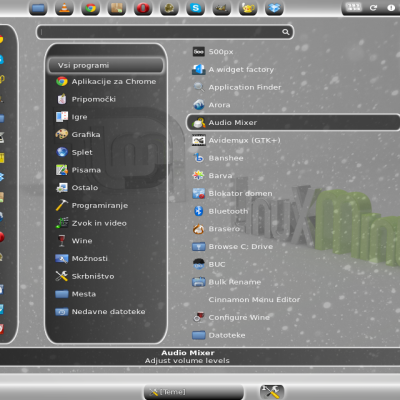Click the Application Finder magnifier icon

pyautogui.click(x=199, y=87)
